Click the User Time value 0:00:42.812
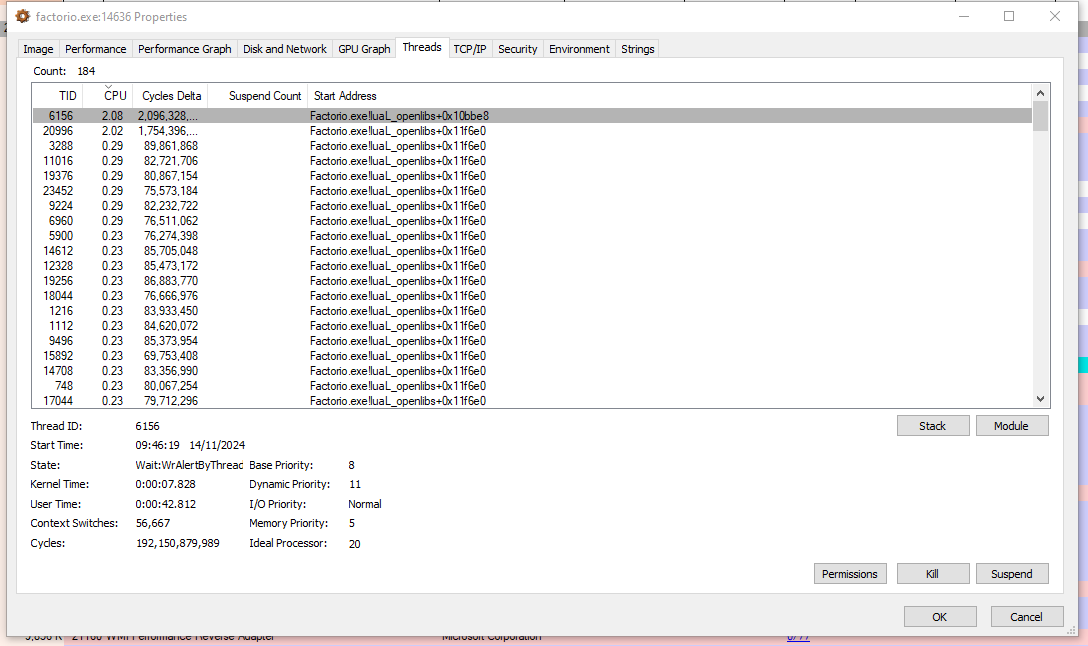This screenshot has height=646, width=1088. tap(165, 504)
